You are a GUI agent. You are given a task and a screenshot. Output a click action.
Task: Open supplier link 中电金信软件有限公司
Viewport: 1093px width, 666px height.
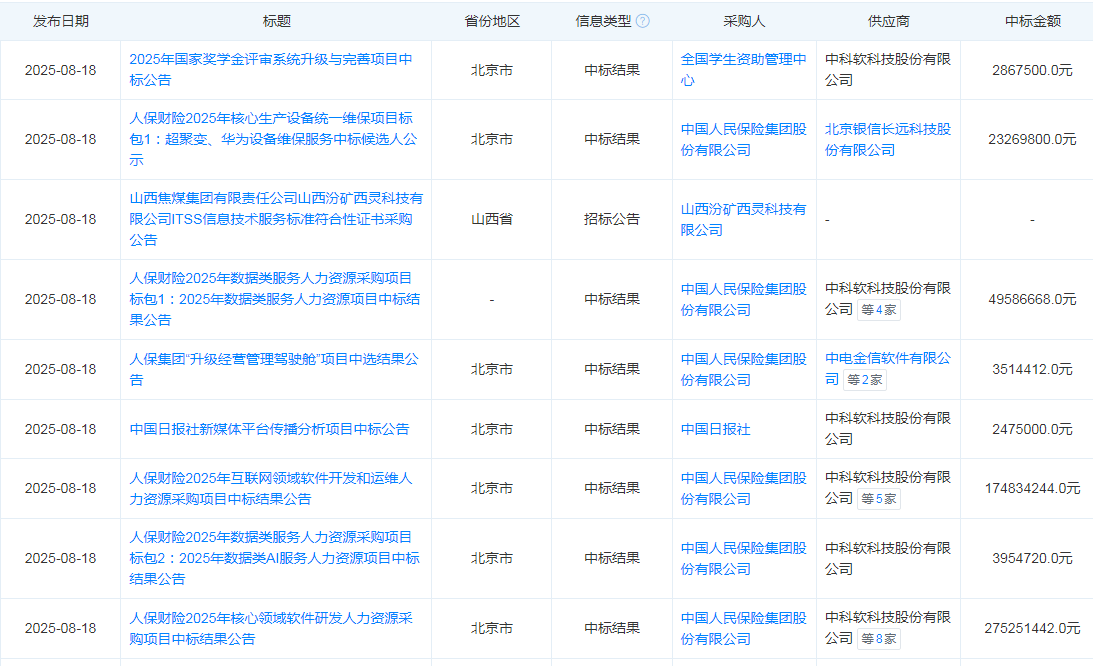[x=888, y=368]
